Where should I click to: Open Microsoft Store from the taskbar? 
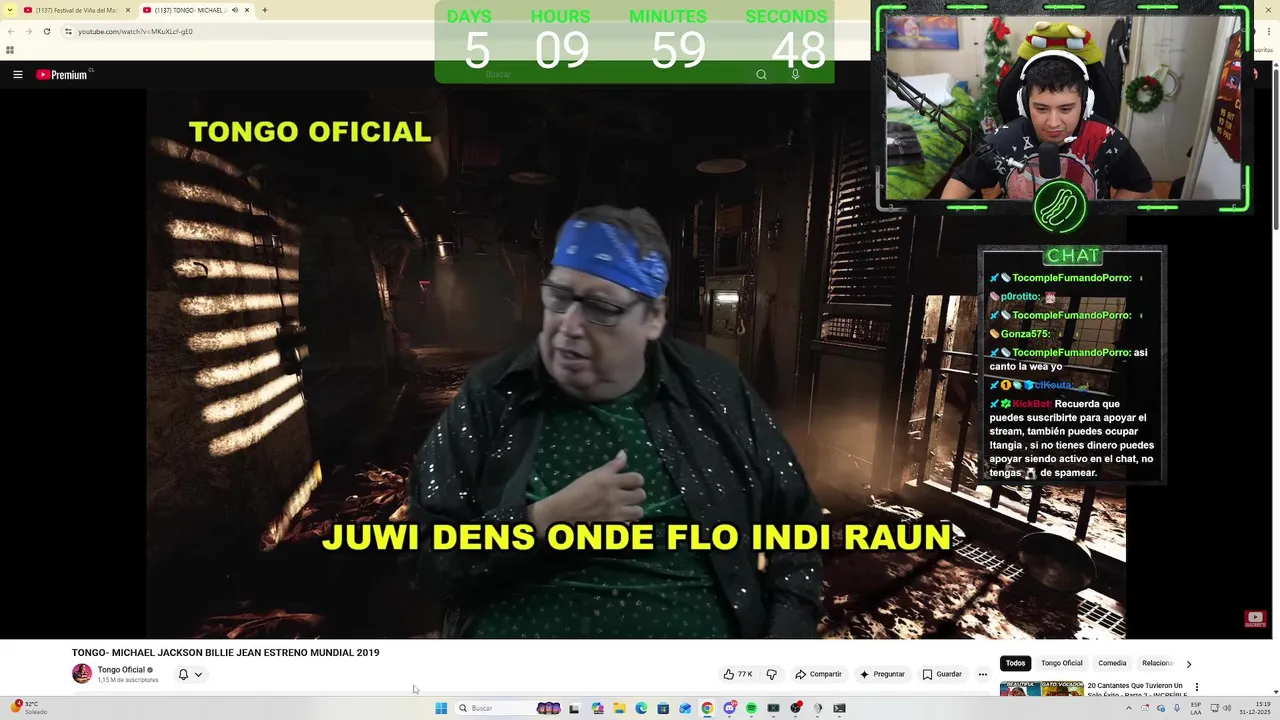click(x=663, y=708)
